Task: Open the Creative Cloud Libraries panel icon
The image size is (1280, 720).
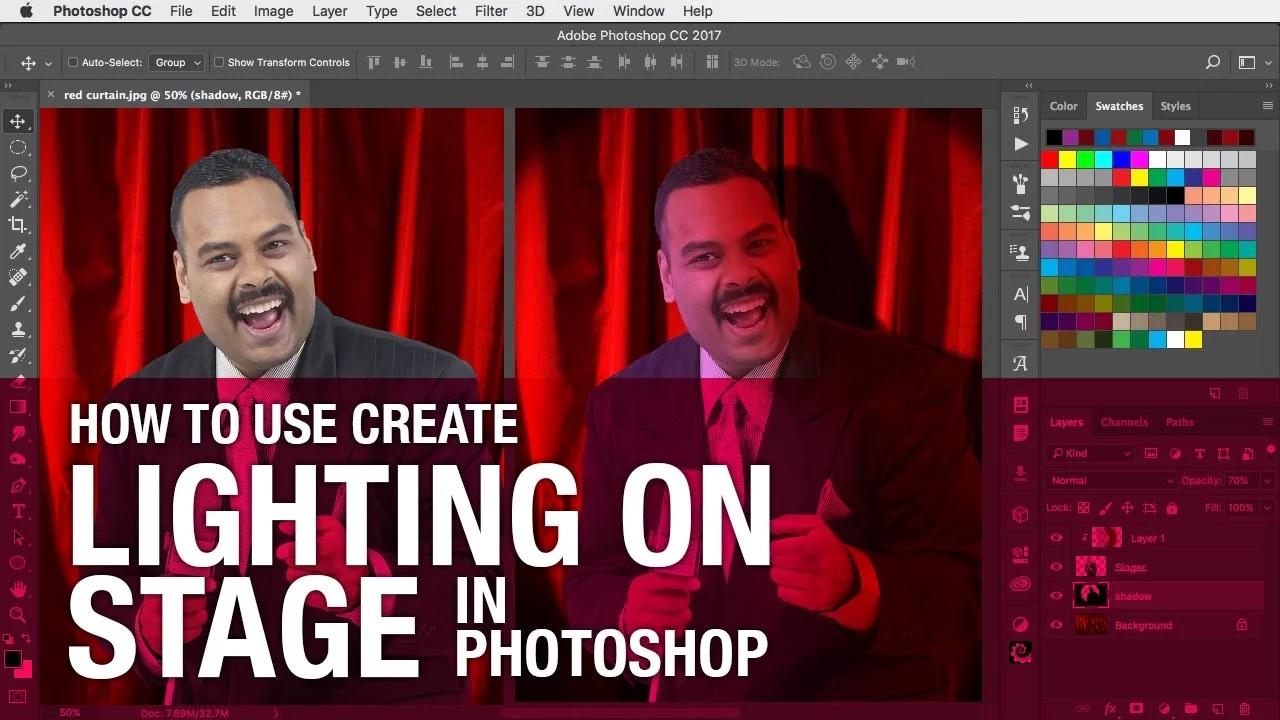Action: [x=1021, y=584]
